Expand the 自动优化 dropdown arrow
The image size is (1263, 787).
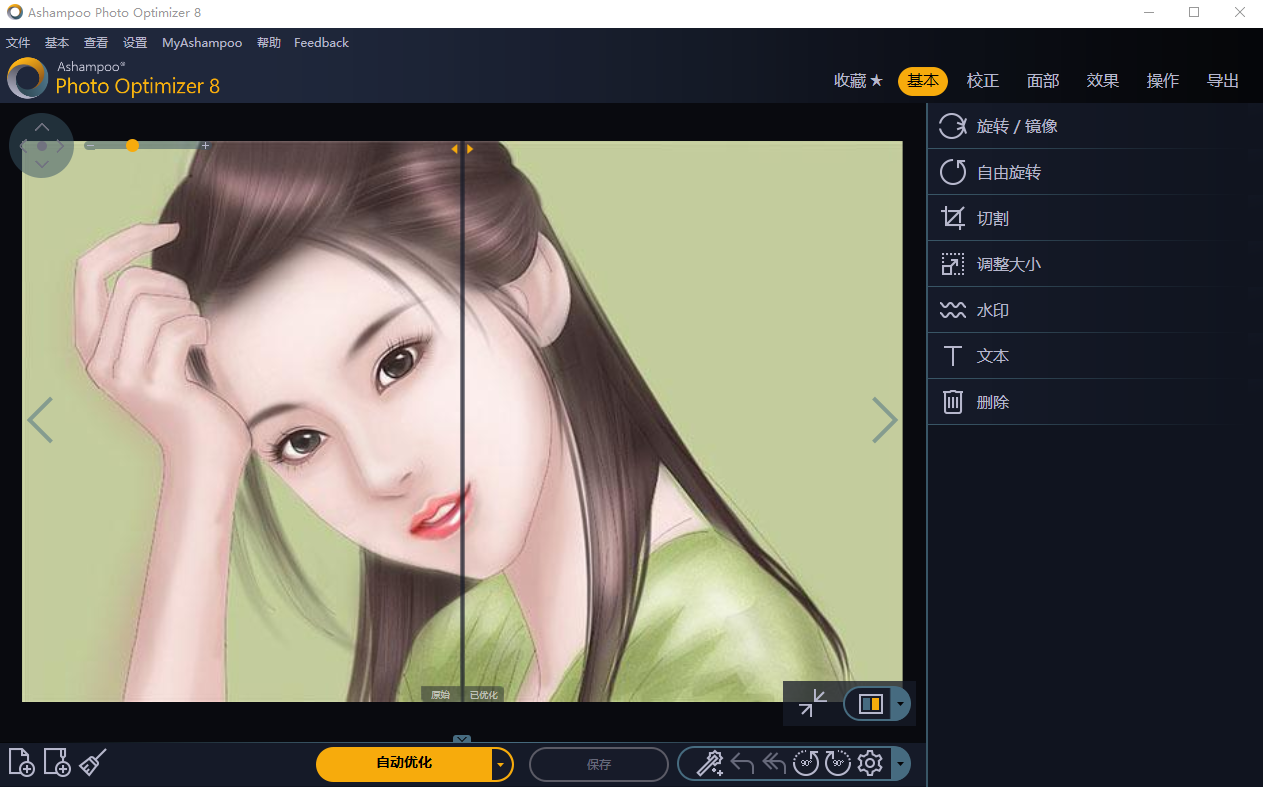coord(501,764)
